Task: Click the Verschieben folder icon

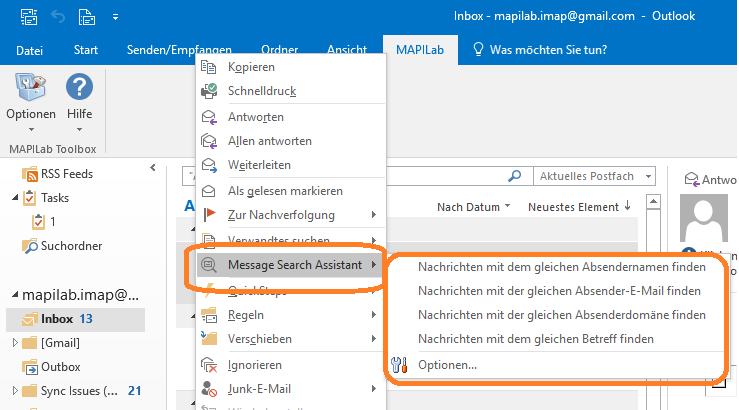Action: [x=209, y=338]
